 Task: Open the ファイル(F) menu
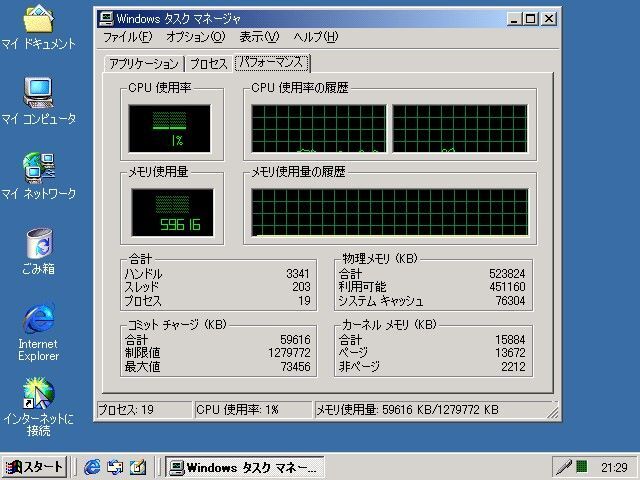[x=127, y=37]
